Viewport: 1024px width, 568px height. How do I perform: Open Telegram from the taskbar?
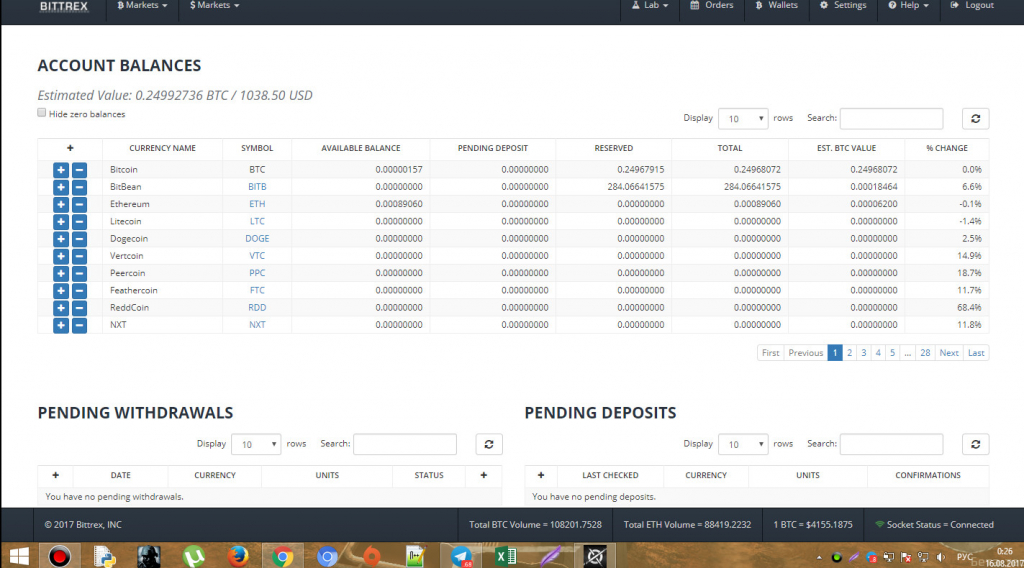coord(462,556)
